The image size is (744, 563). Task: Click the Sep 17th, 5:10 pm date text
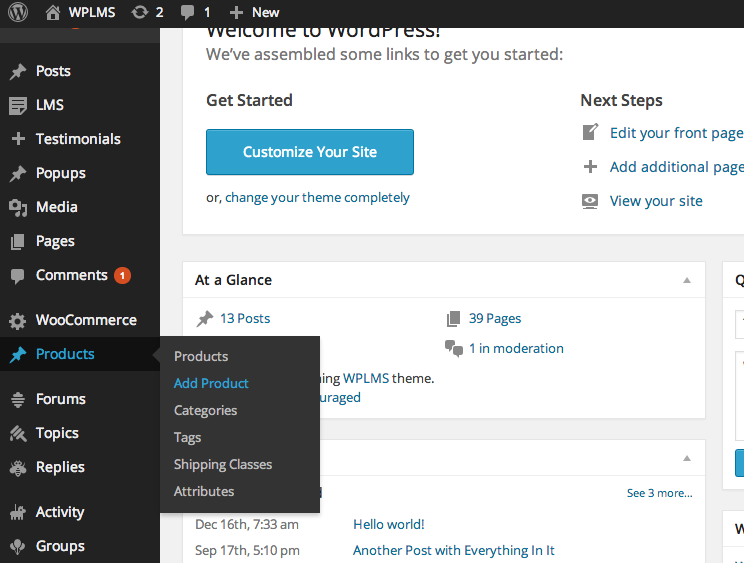[247, 551]
